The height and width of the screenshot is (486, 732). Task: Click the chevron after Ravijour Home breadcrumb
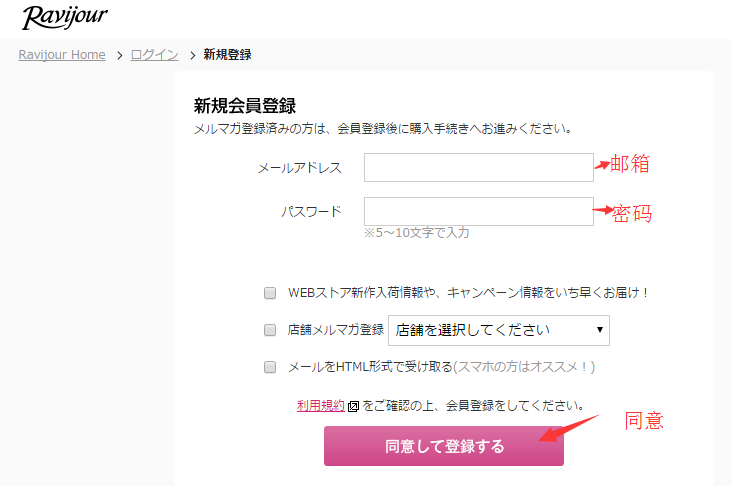click(x=118, y=55)
